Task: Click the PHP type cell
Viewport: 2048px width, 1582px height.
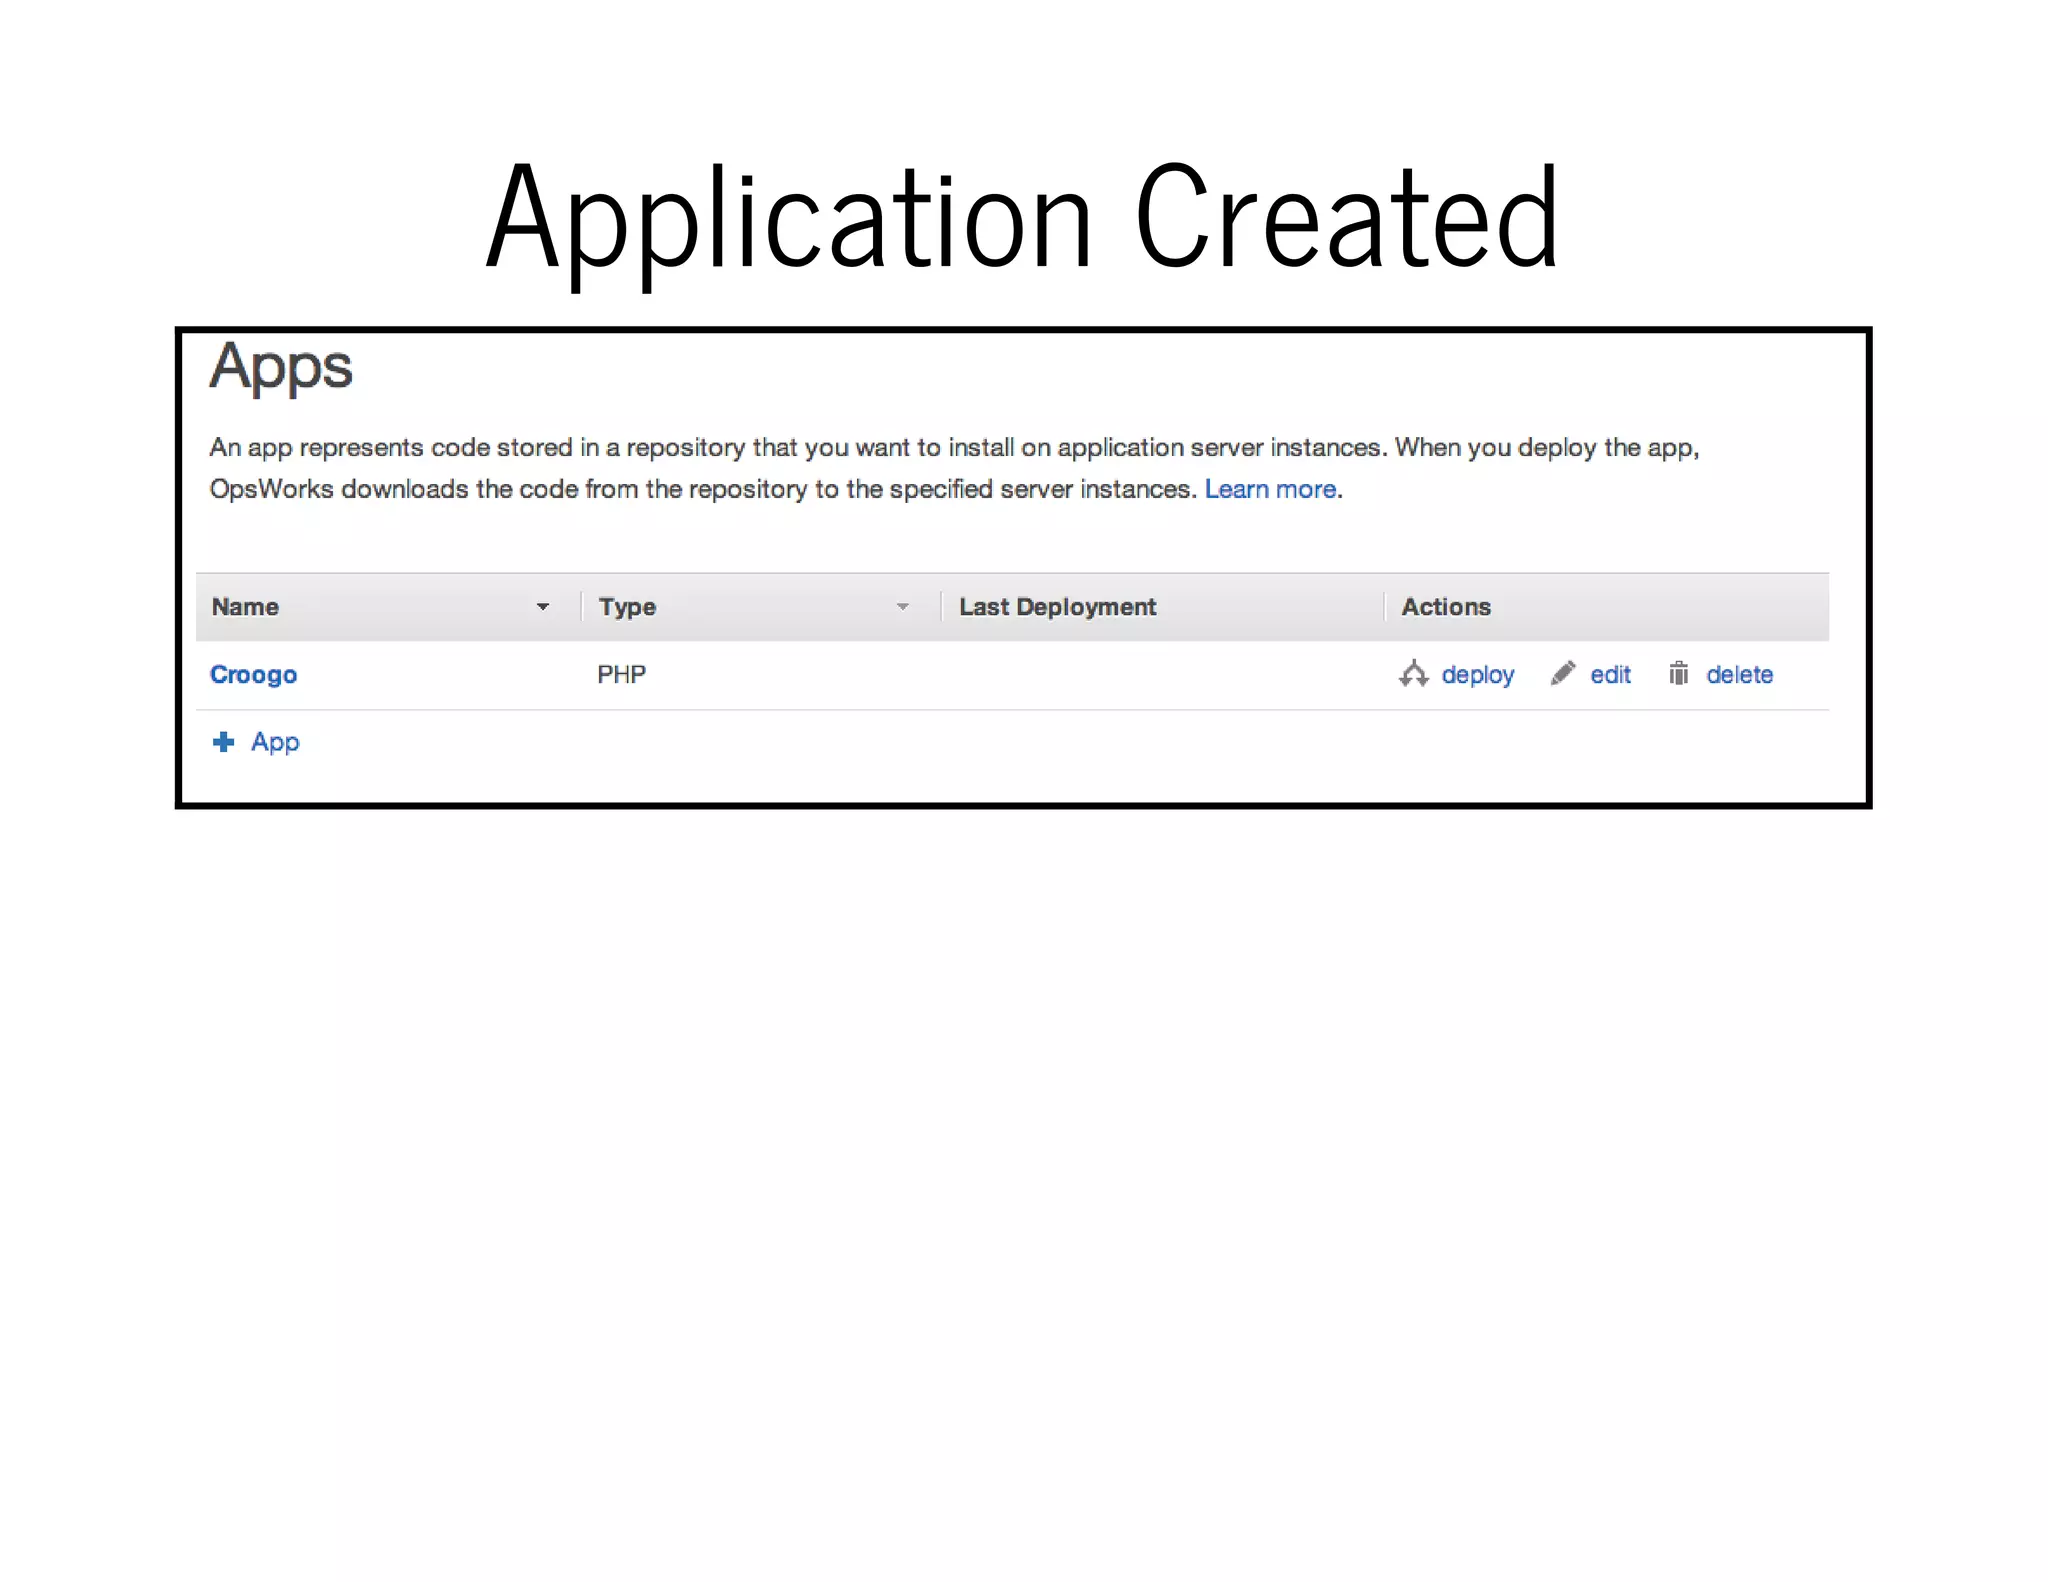Action: point(621,674)
